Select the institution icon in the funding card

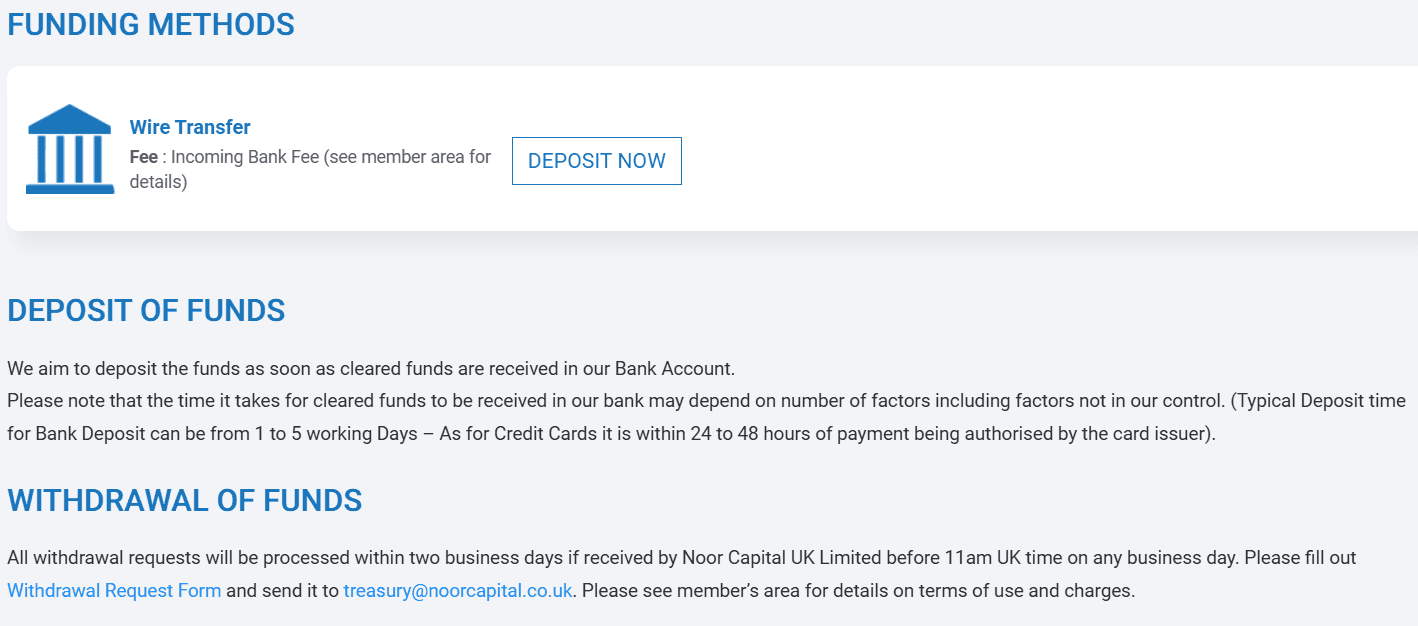click(69, 147)
